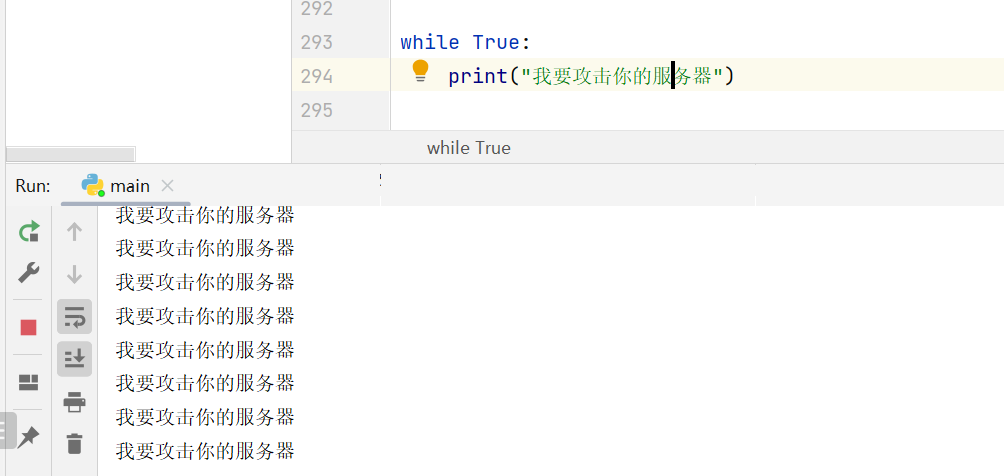Stop the running process with the red square
Viewport: 1004px width, 476px height.
pyautogui.click(x=29, y=327)
